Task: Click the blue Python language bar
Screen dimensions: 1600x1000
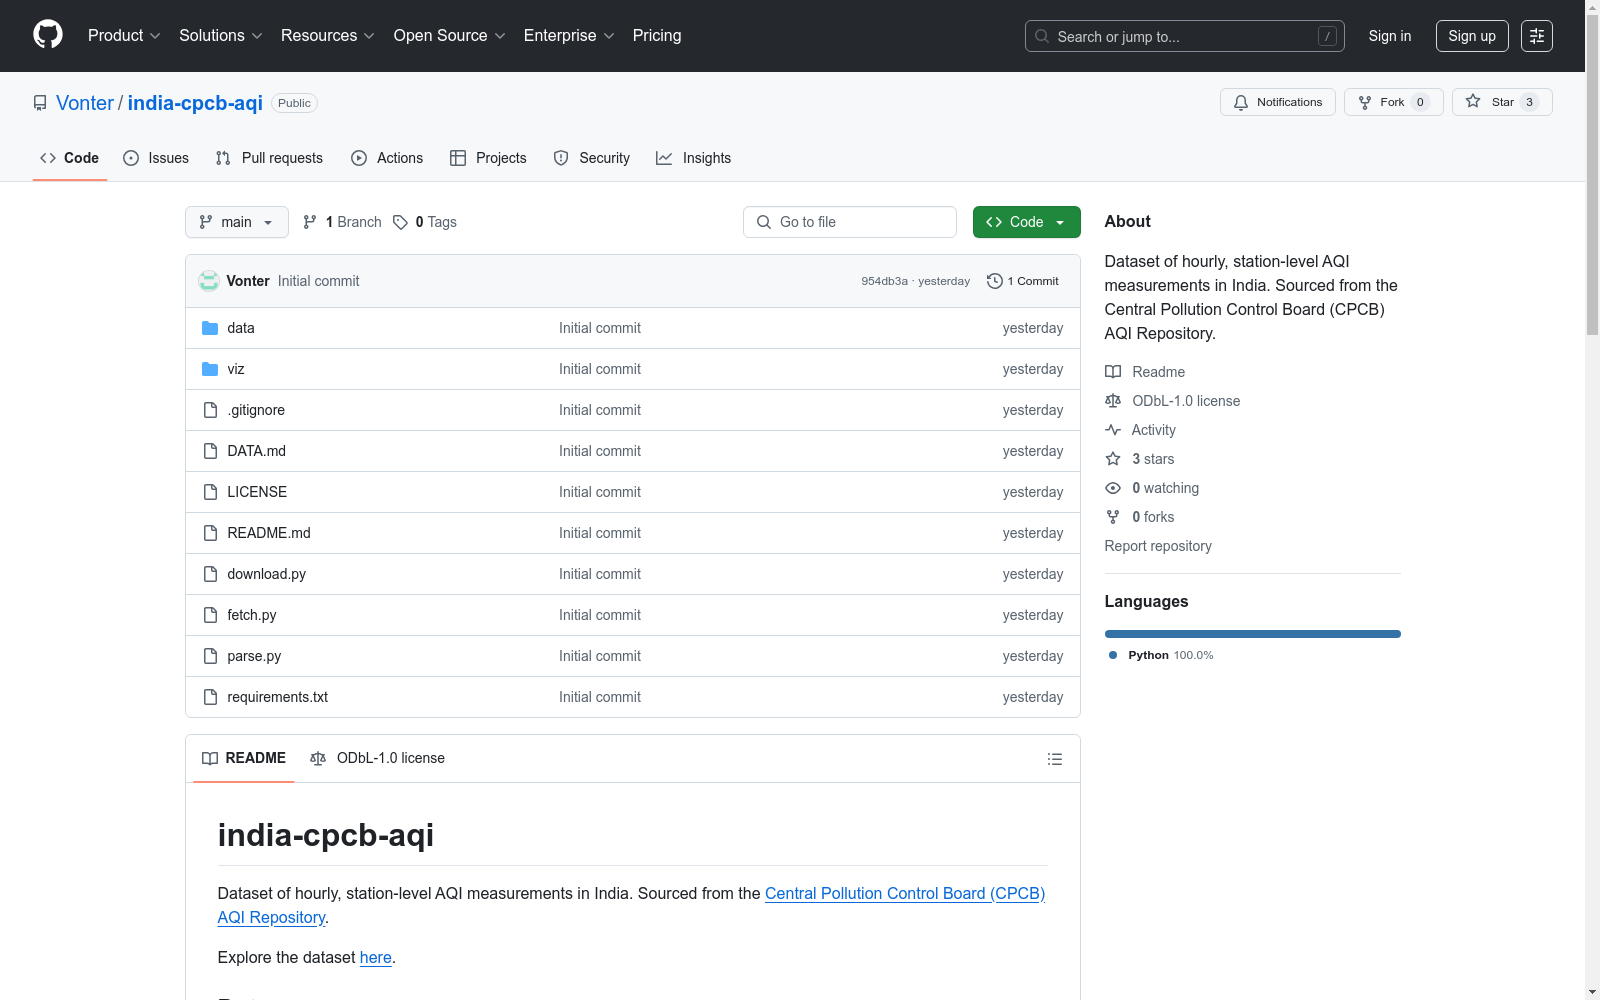Action: coord(1253,634)
